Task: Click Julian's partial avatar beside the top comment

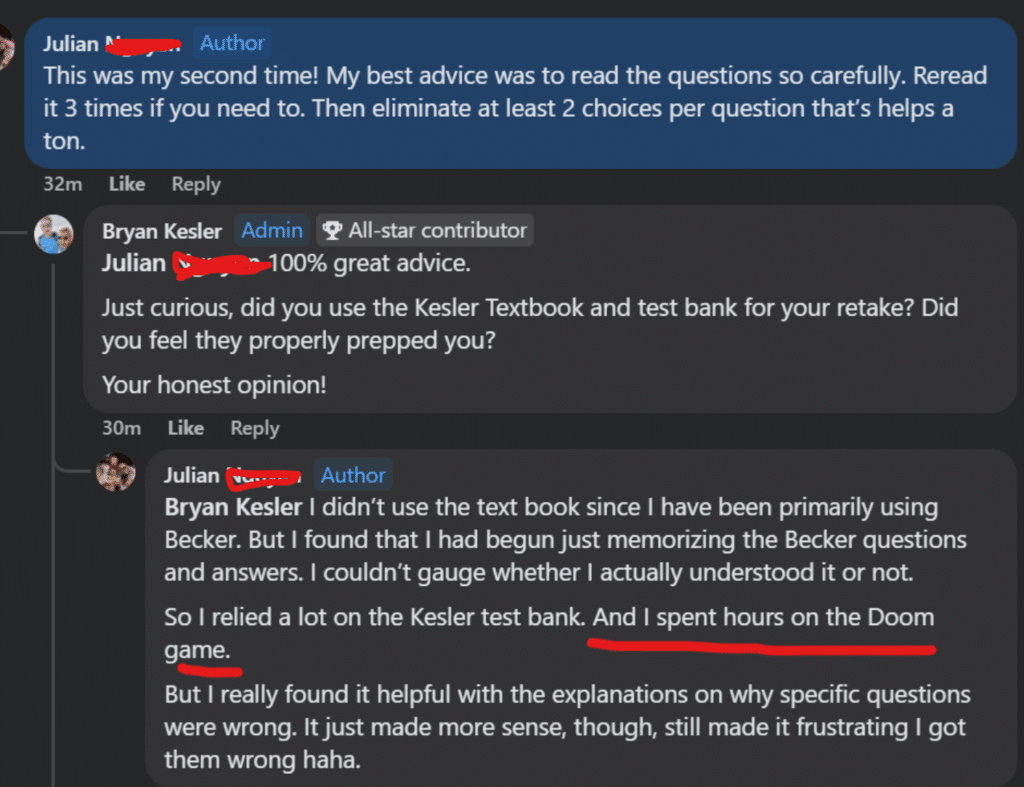Action: point(6,47)
